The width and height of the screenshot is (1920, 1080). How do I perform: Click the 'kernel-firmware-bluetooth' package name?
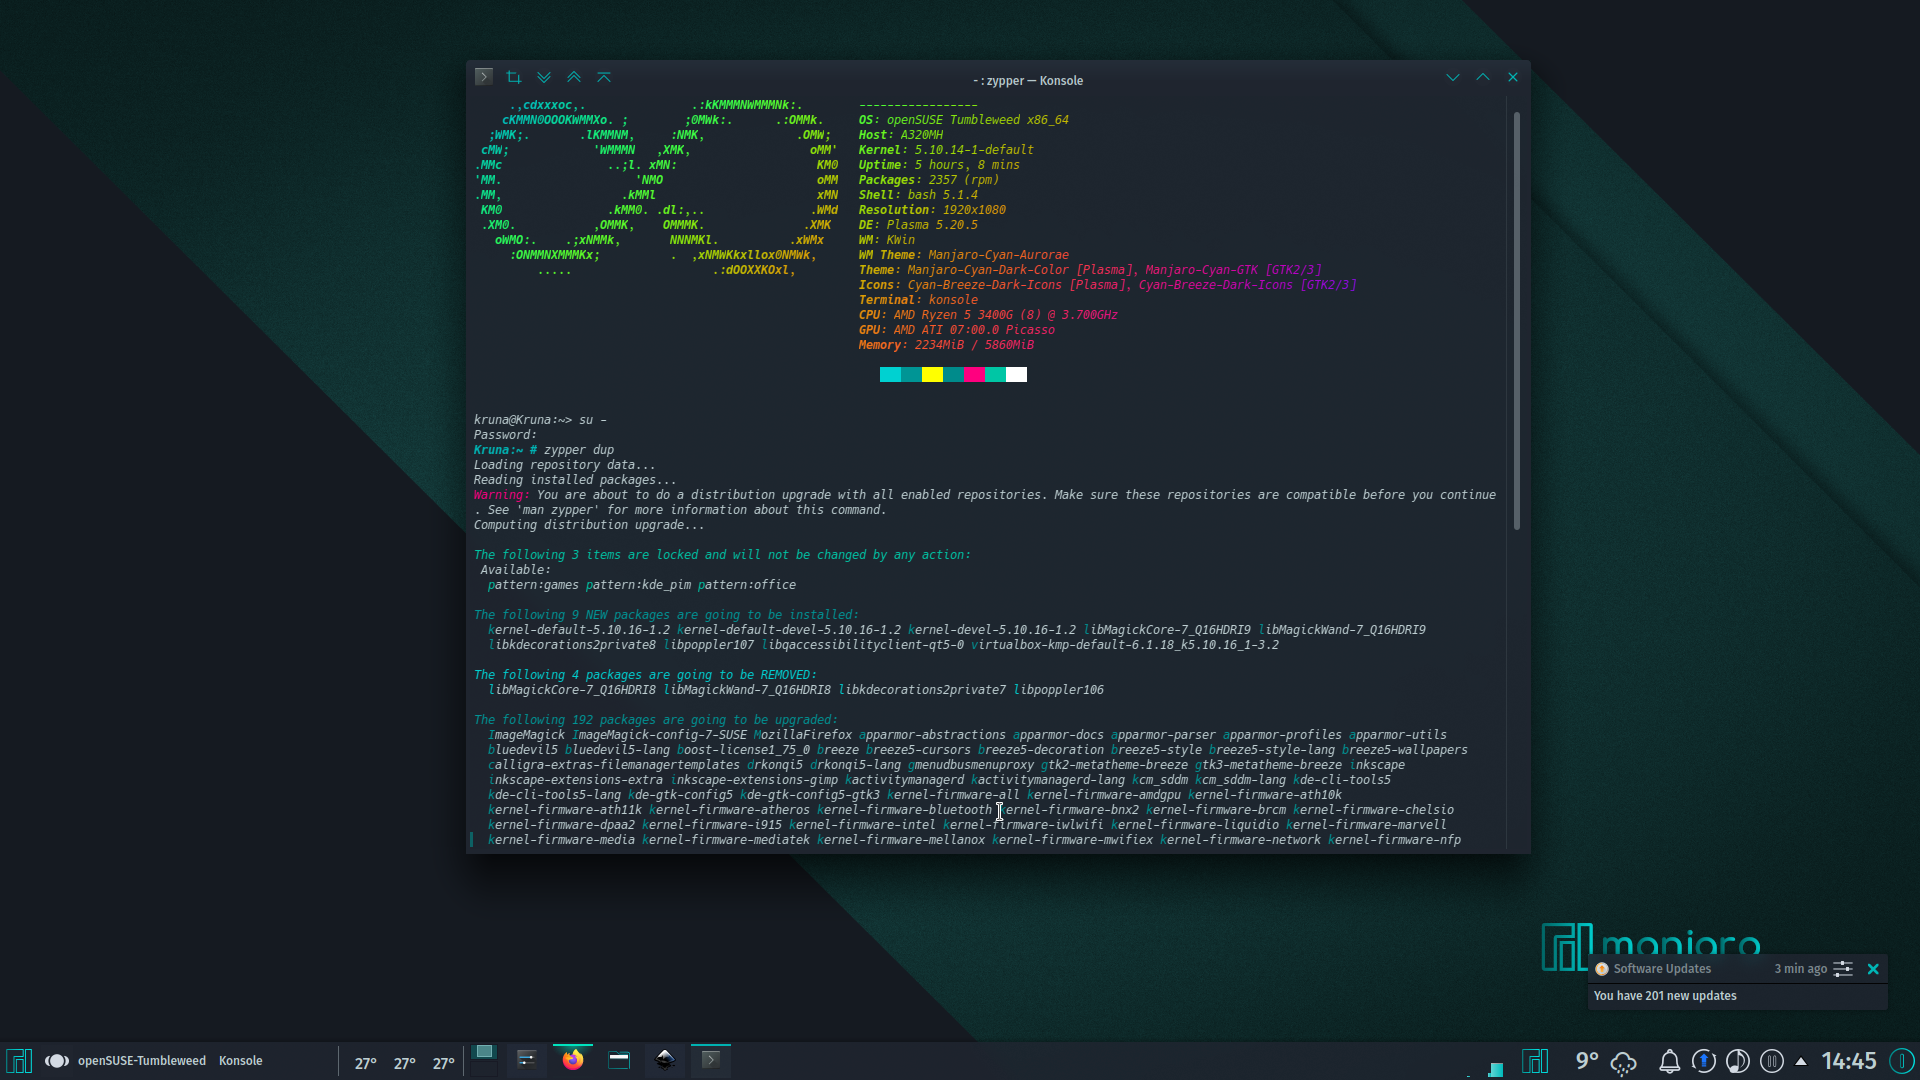[904, 810]
